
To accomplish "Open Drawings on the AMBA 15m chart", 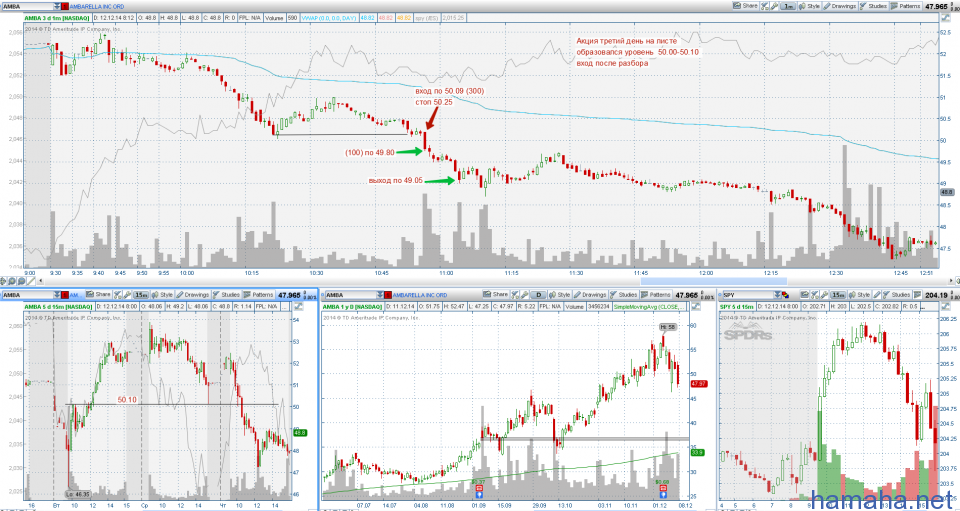I will pyautogui.click(x=193, y=295).
